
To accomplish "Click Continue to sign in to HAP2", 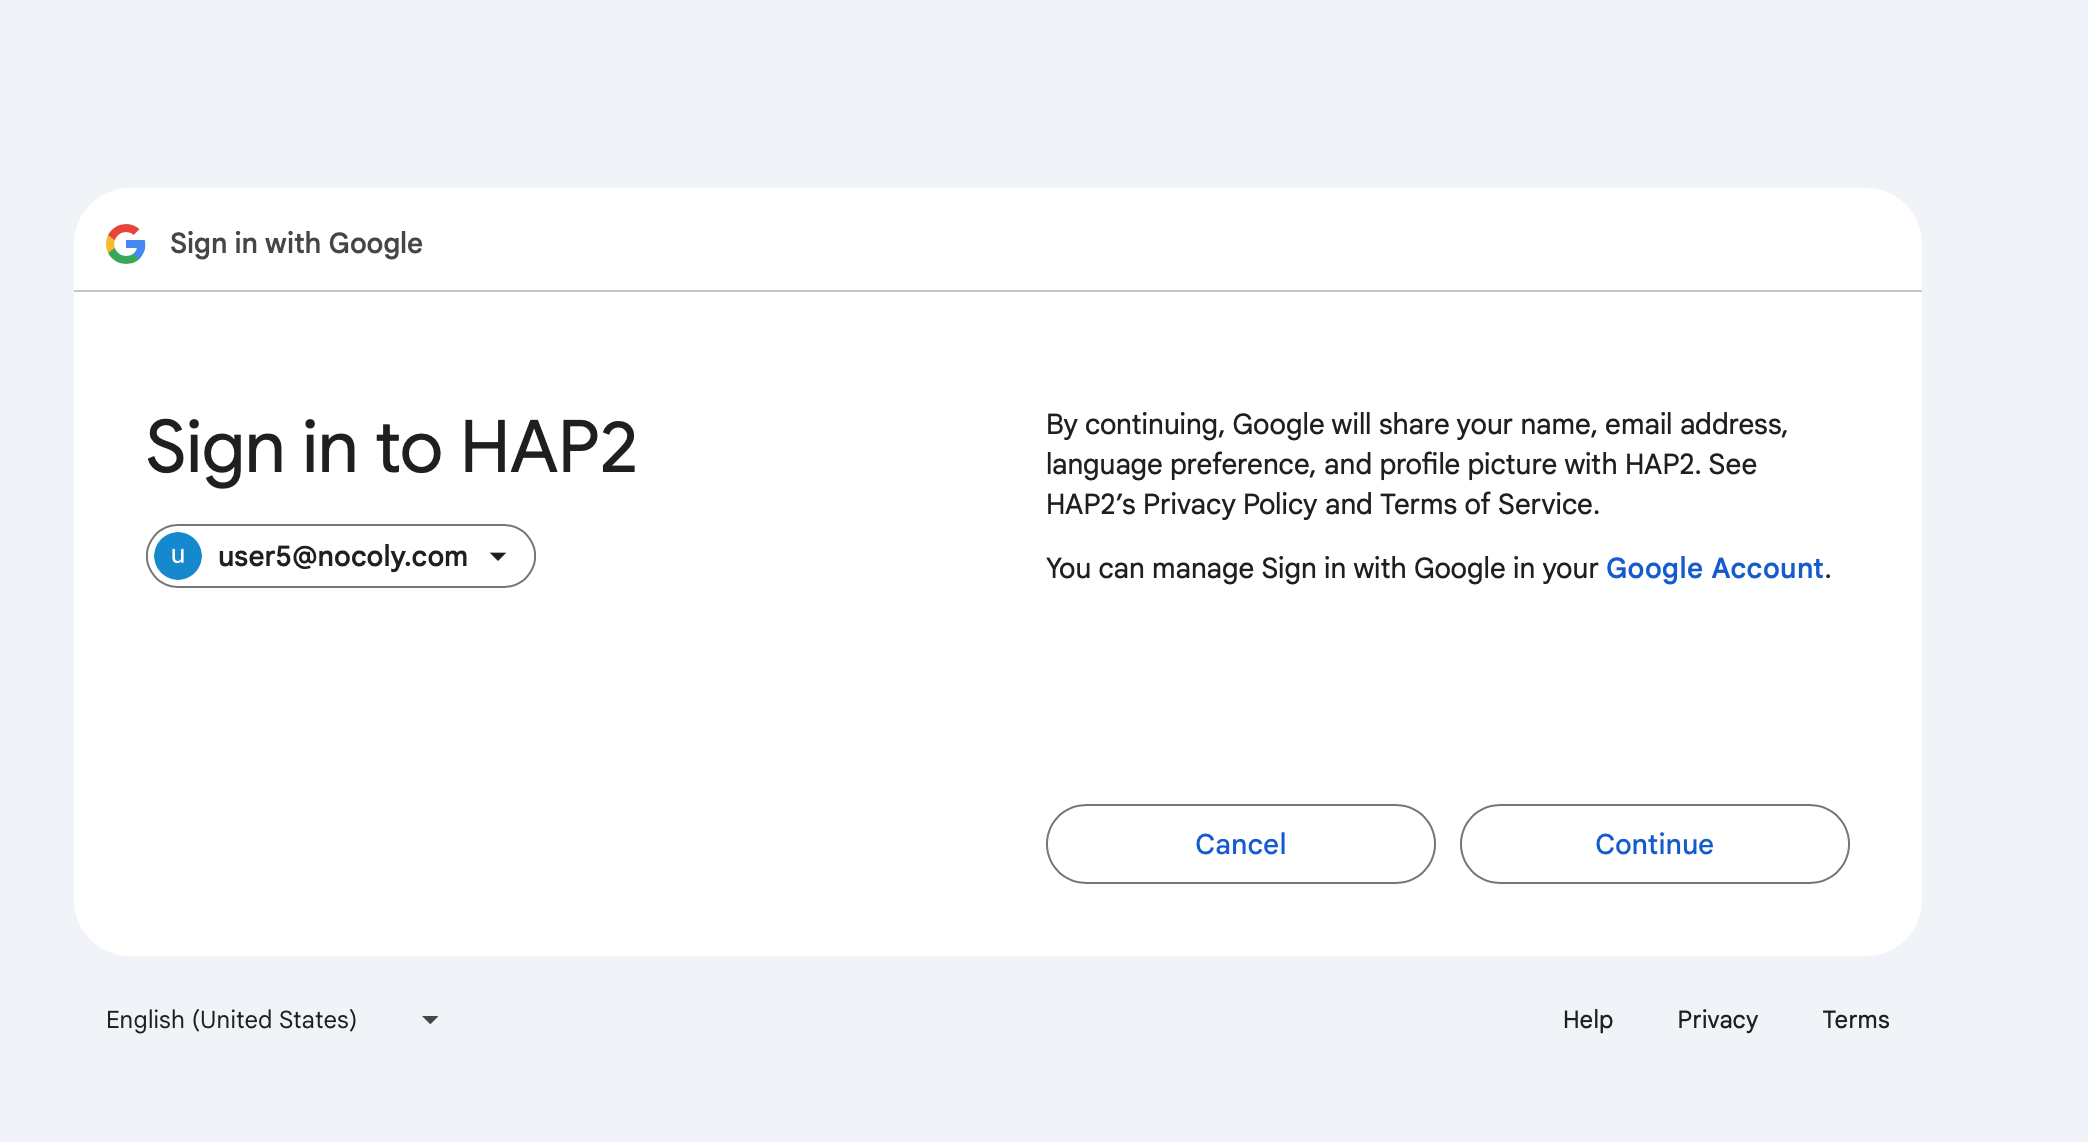I will pos(1654,844).
